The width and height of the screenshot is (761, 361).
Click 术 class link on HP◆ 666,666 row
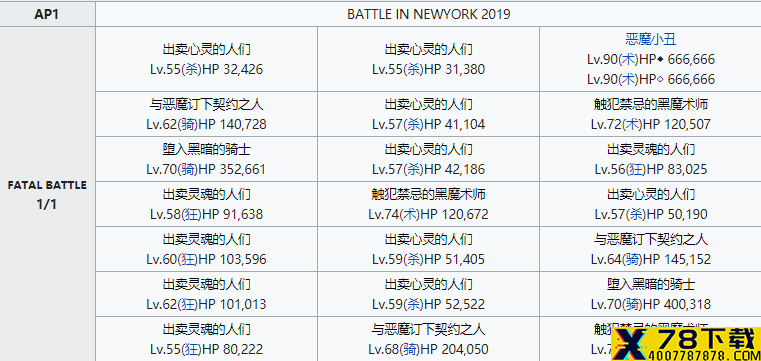[627, 60]
